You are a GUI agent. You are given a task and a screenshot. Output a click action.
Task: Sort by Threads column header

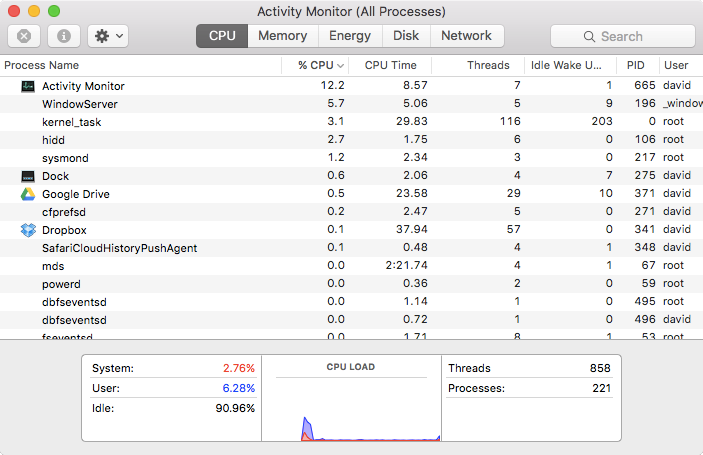[x=478, y=65]
